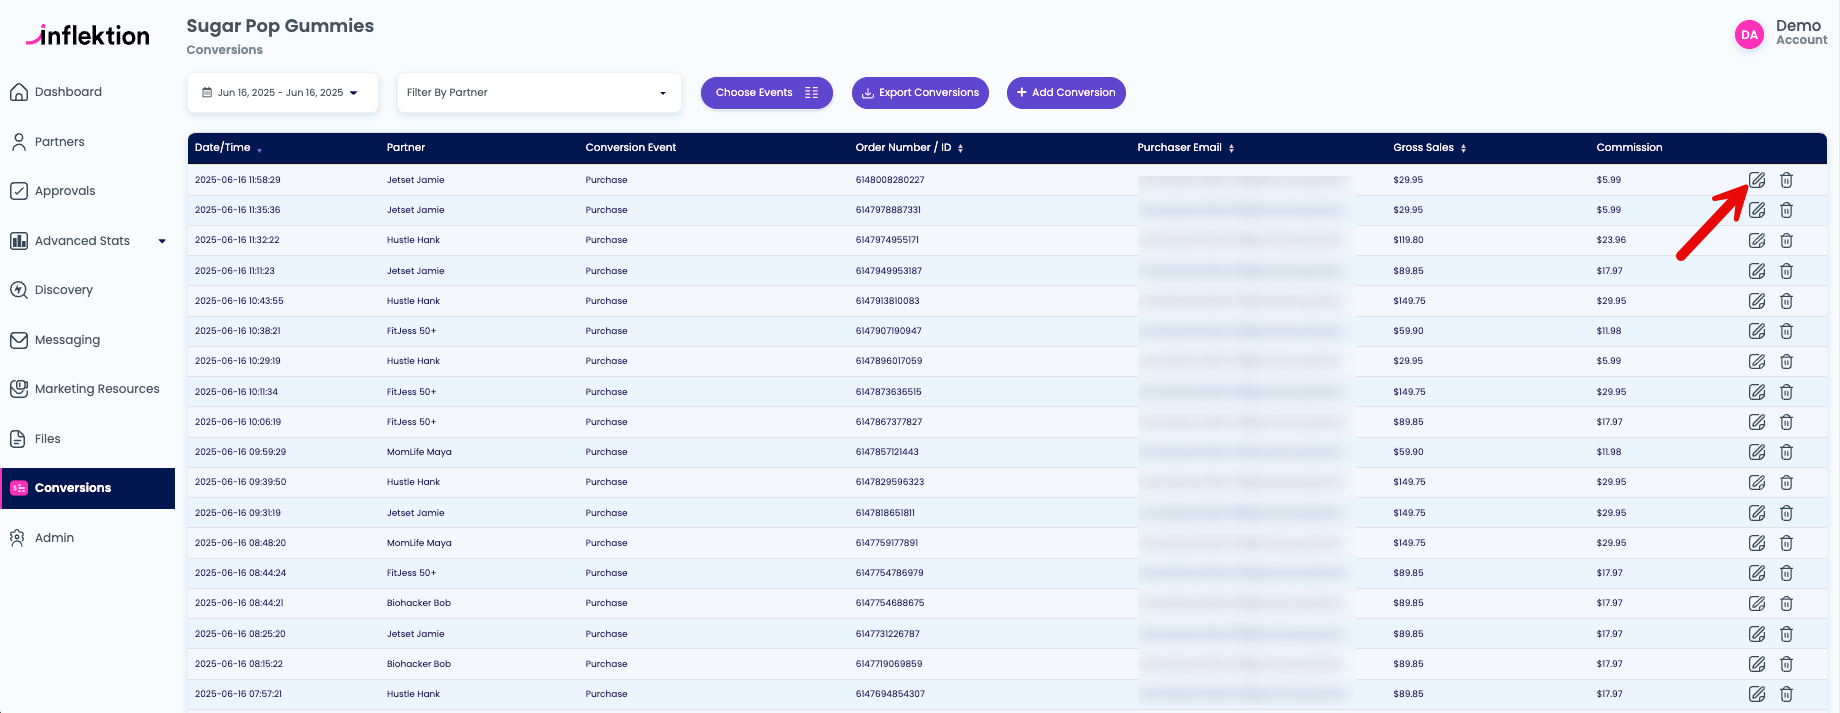Click the DA account avatar
This screenshot has height=713, width=1840.
coord(1749,35)
